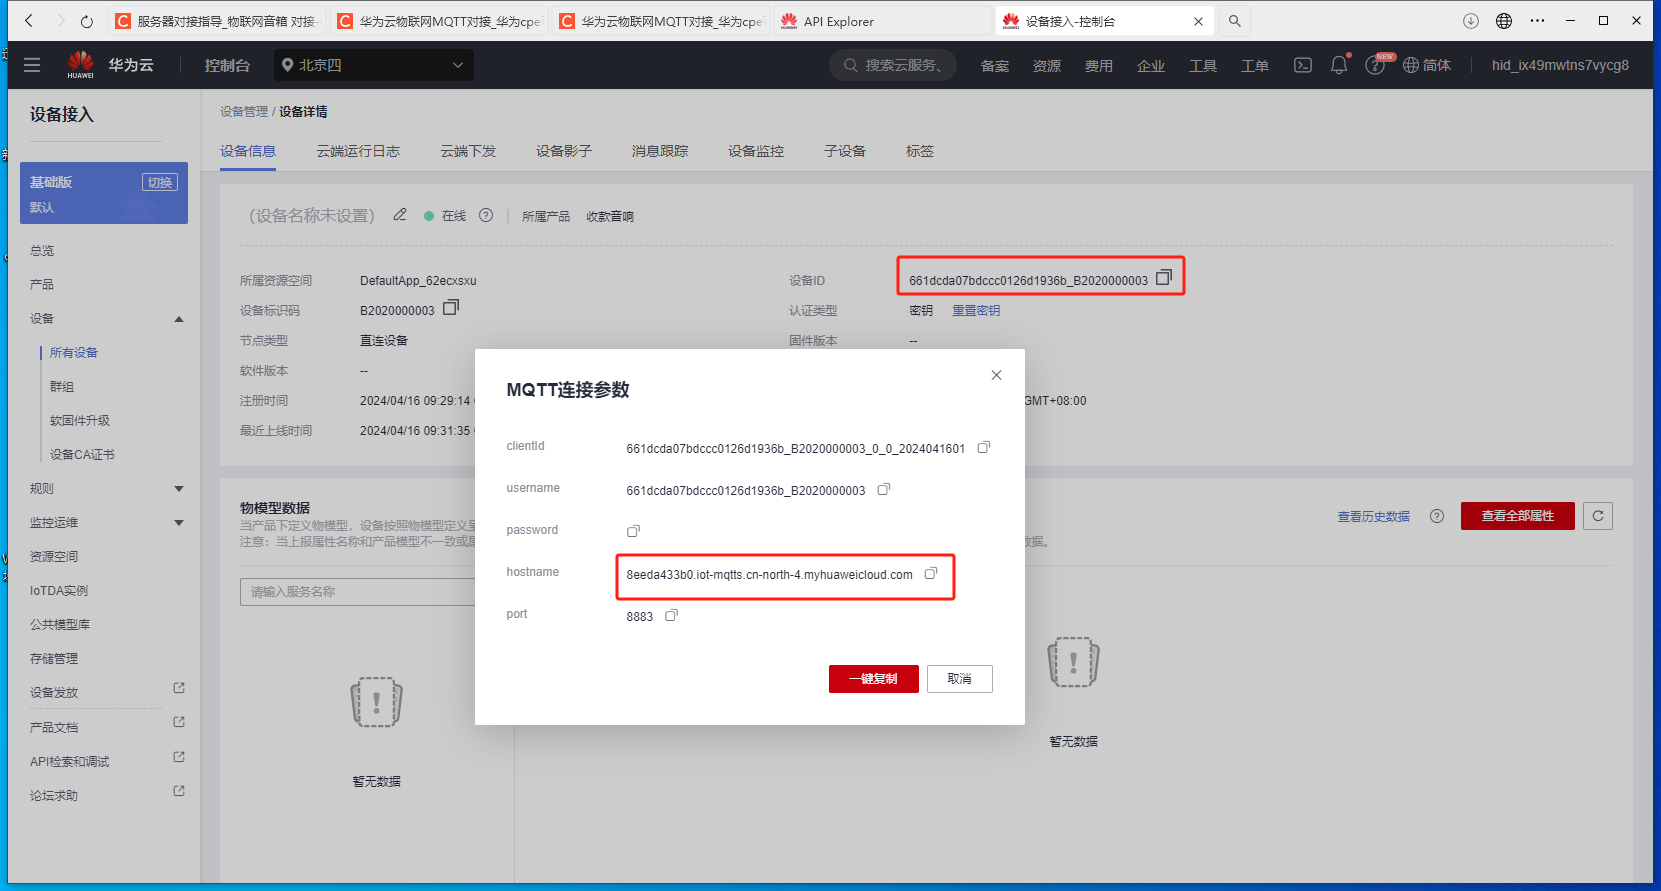Copy the username value in MQTT dialog
The height and width of the screenshot is (891, 1661).
(884, 489)
